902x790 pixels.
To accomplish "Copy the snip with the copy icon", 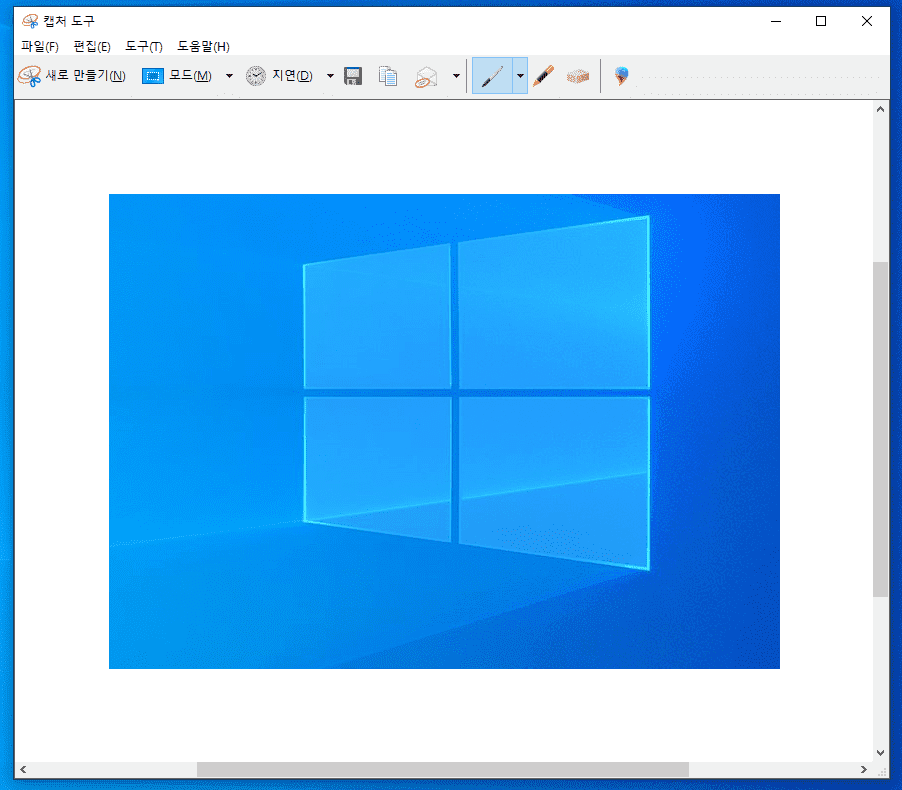I will coord(388,75).
